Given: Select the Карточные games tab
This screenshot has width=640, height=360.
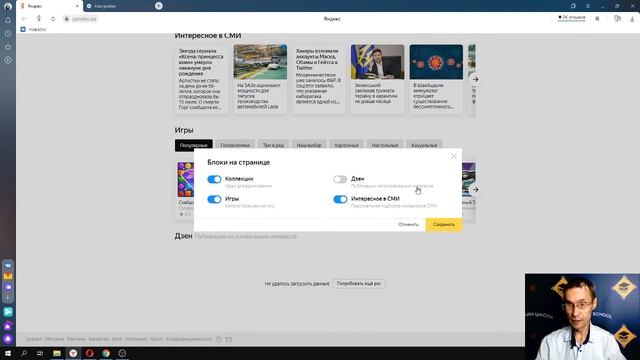Looking at the screenshot, I should (x=347, y=145).
